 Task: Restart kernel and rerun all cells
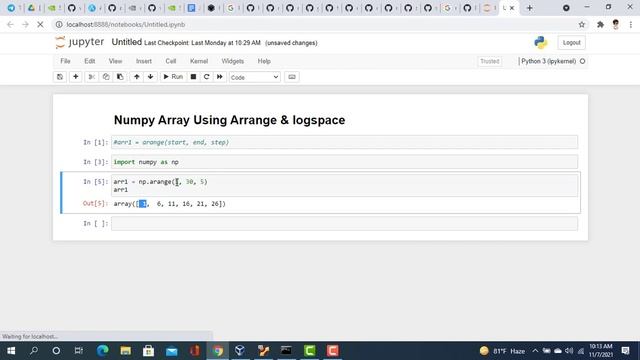click(x=220, y=77)
